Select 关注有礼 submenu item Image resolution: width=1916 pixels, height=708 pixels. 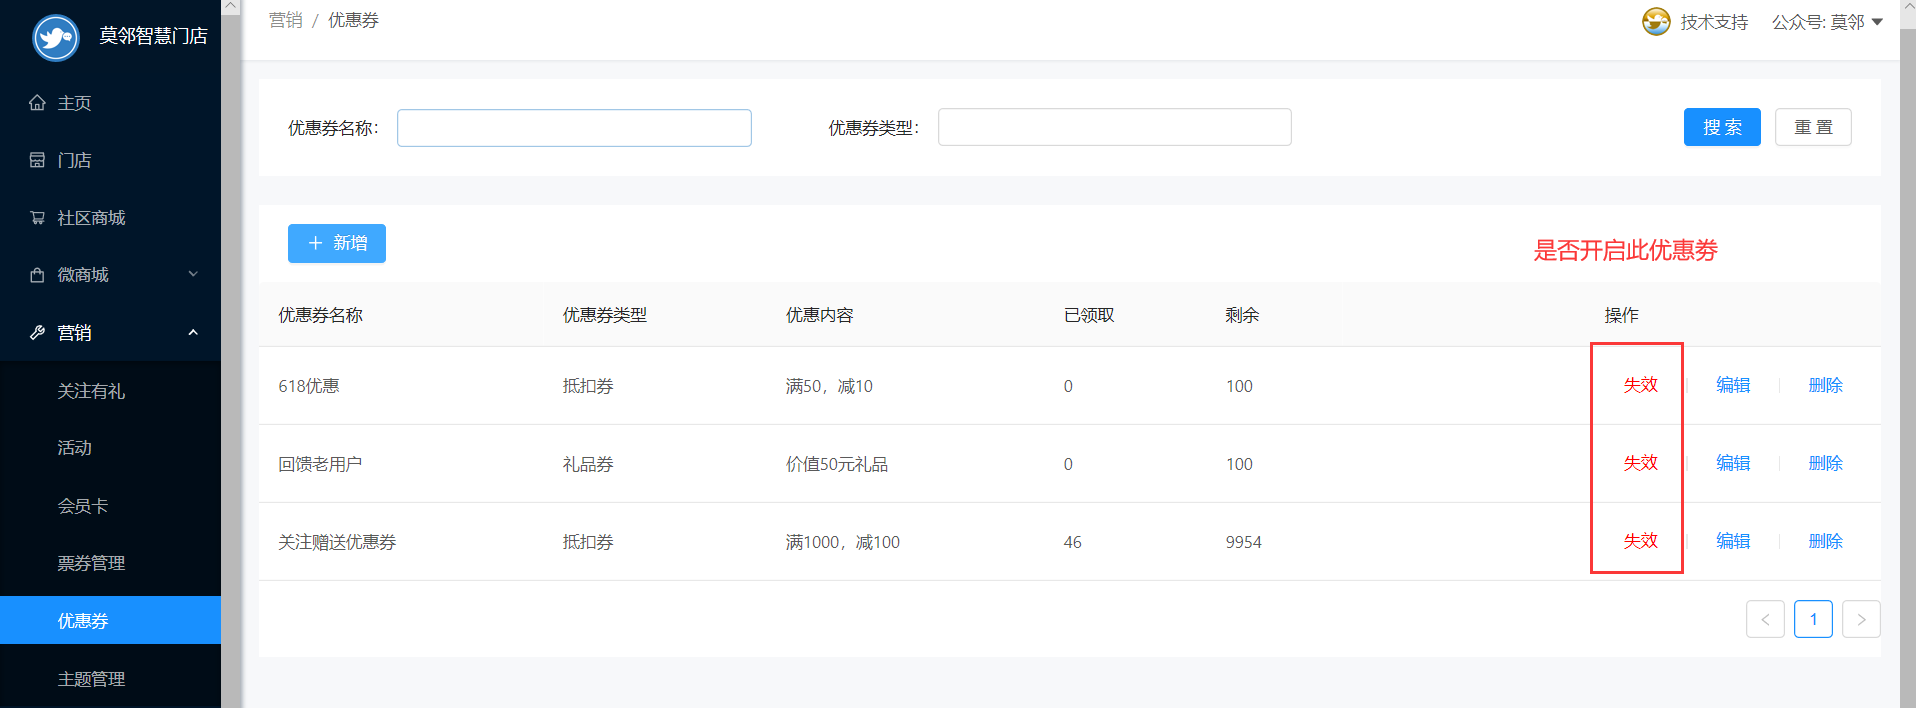click(110, 391)
